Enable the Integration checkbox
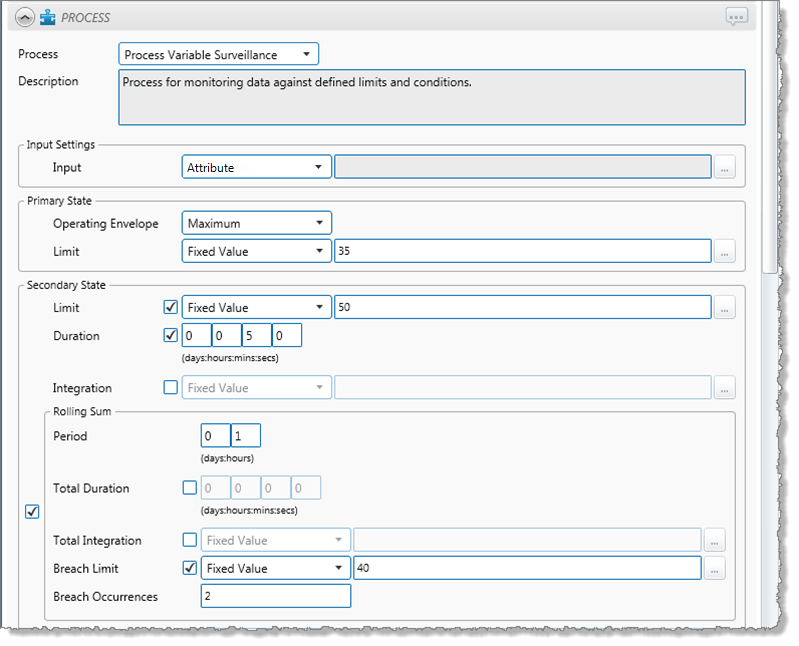Image resolution: width=799 pixels, height=646 pixels. (170, 388)
